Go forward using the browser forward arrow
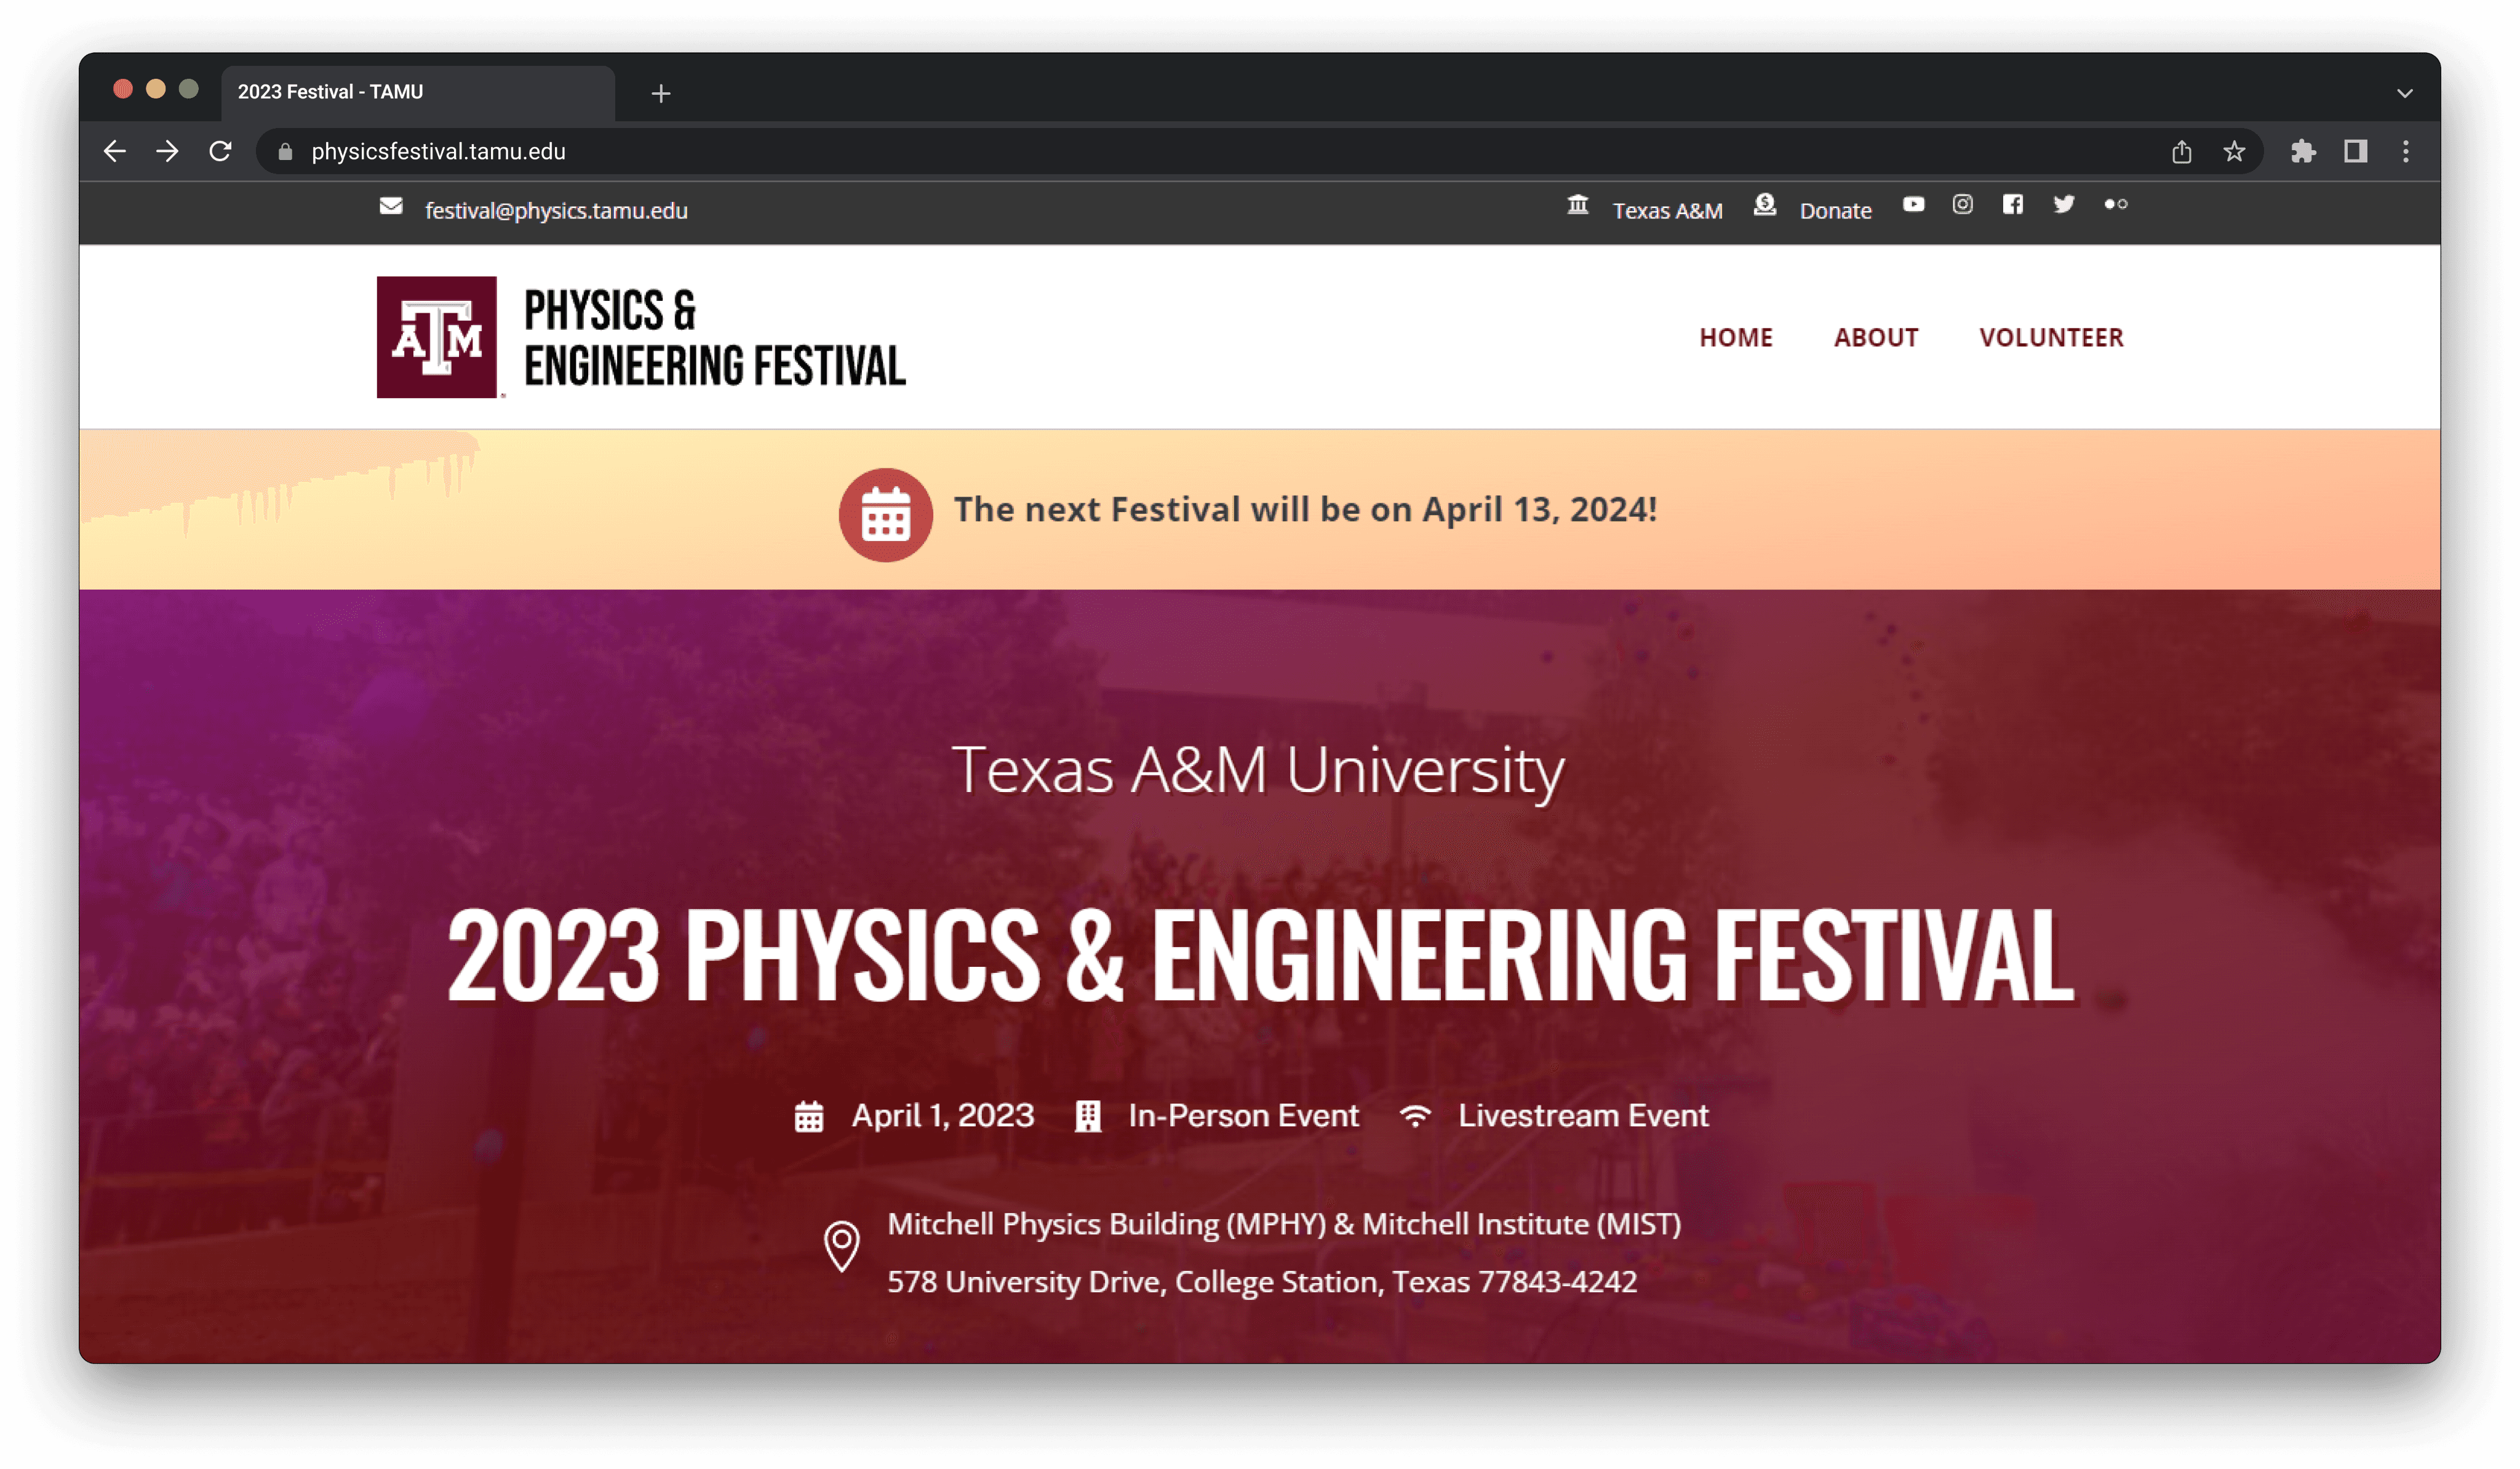The image size is (2520, 1469). click(x=168, y=151)
